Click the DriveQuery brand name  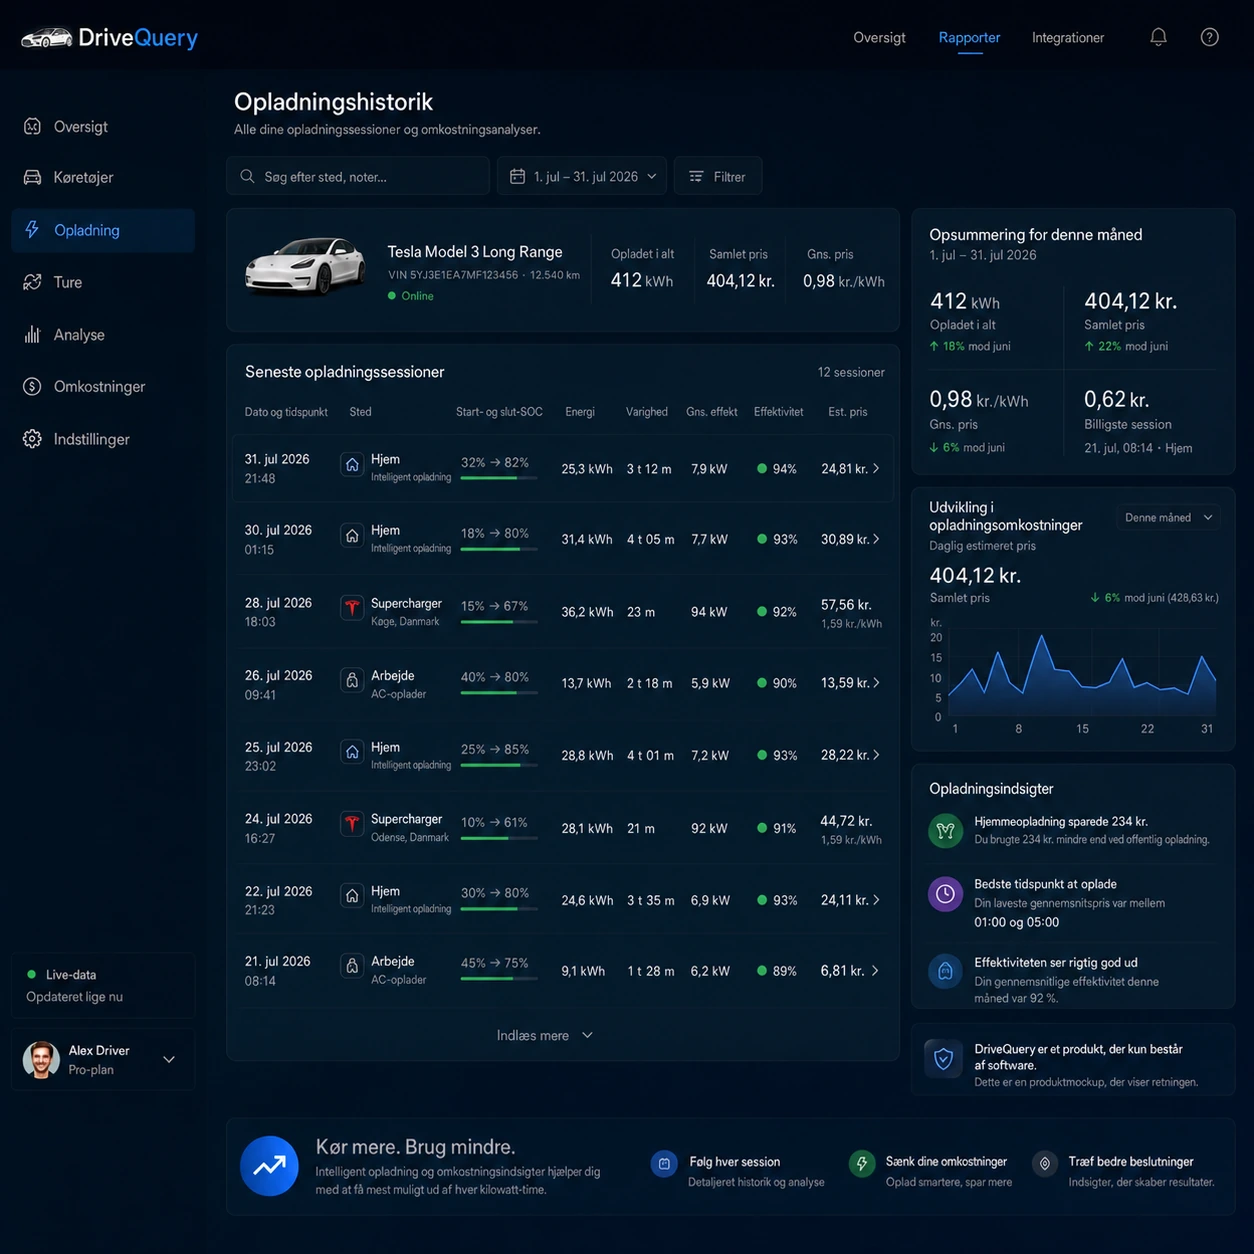[x=138, y=38]
